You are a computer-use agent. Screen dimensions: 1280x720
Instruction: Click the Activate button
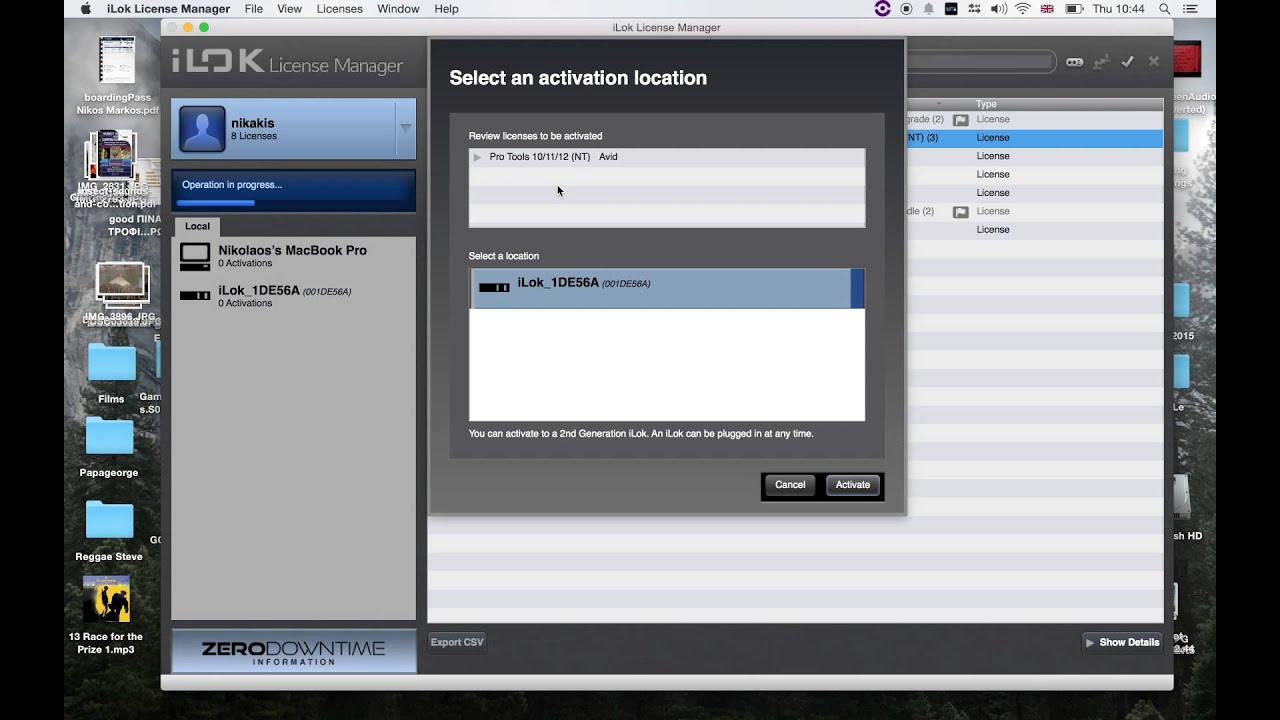click(852, 485)
